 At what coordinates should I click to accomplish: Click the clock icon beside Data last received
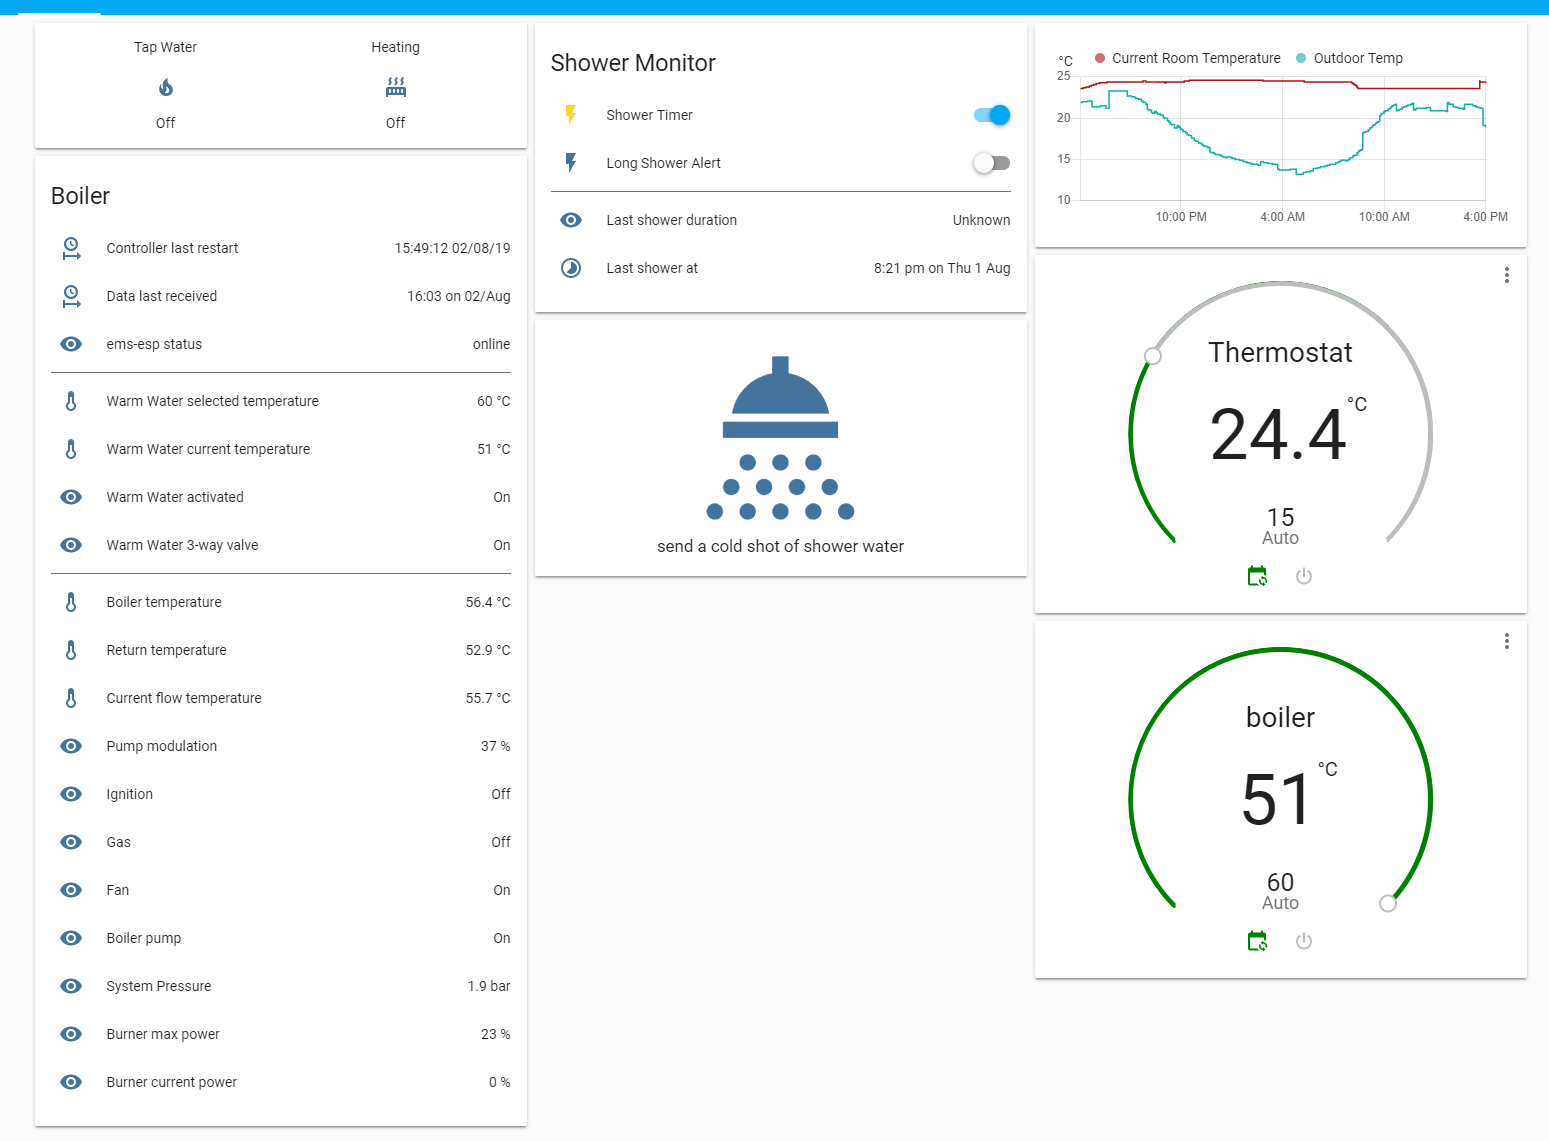[71, 296]
